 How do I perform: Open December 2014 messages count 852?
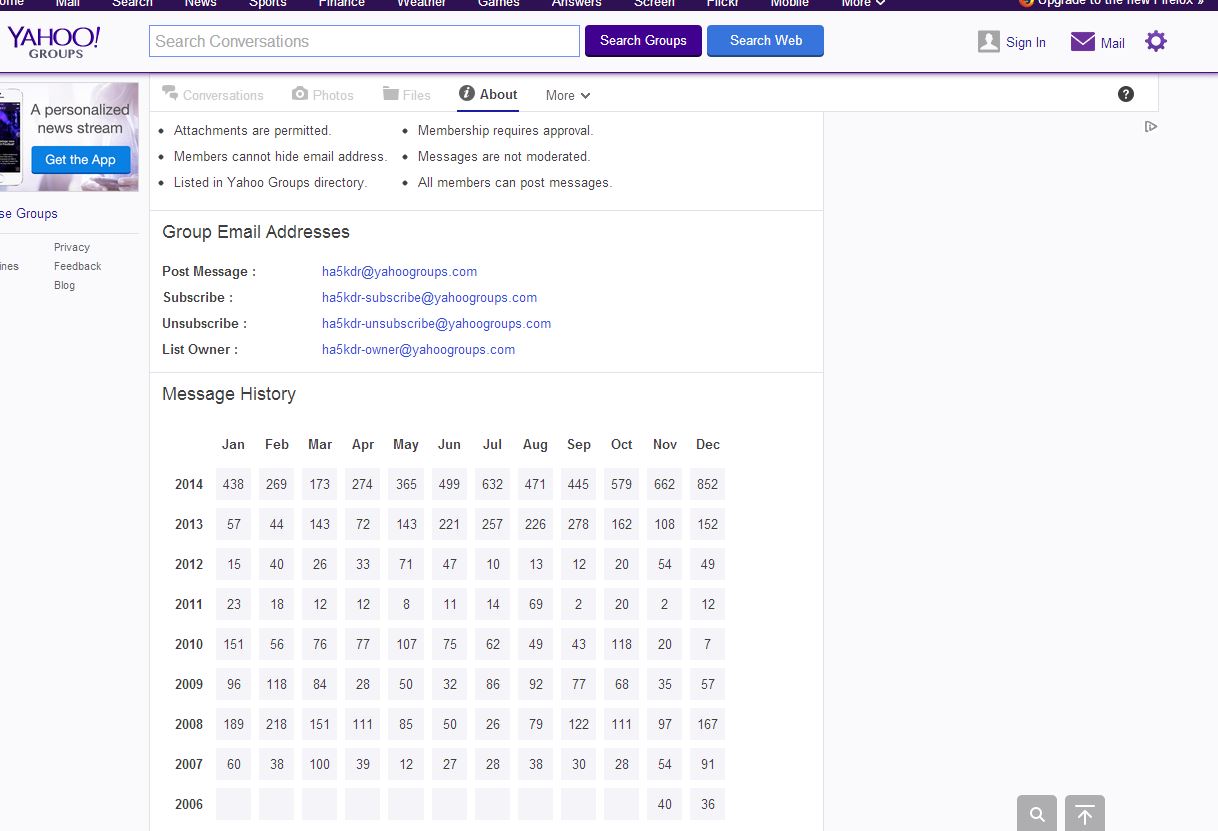(707, 484)
